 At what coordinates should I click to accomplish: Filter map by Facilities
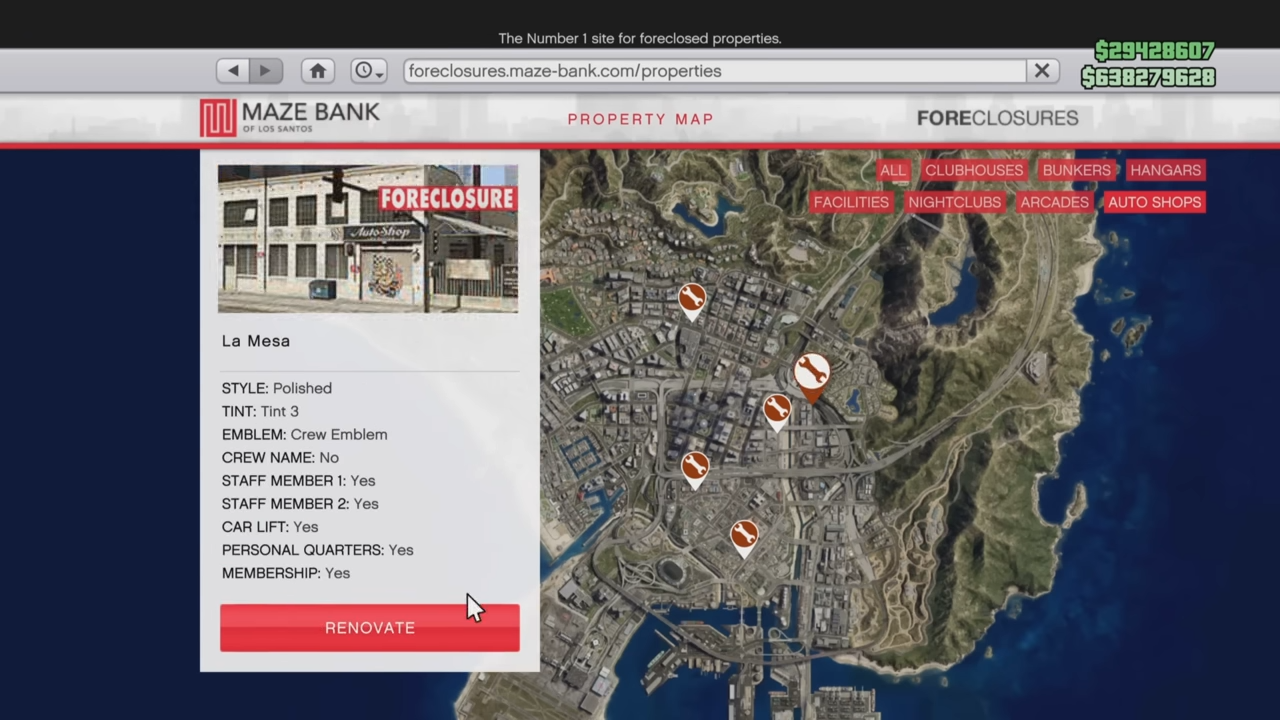[851, 202]
